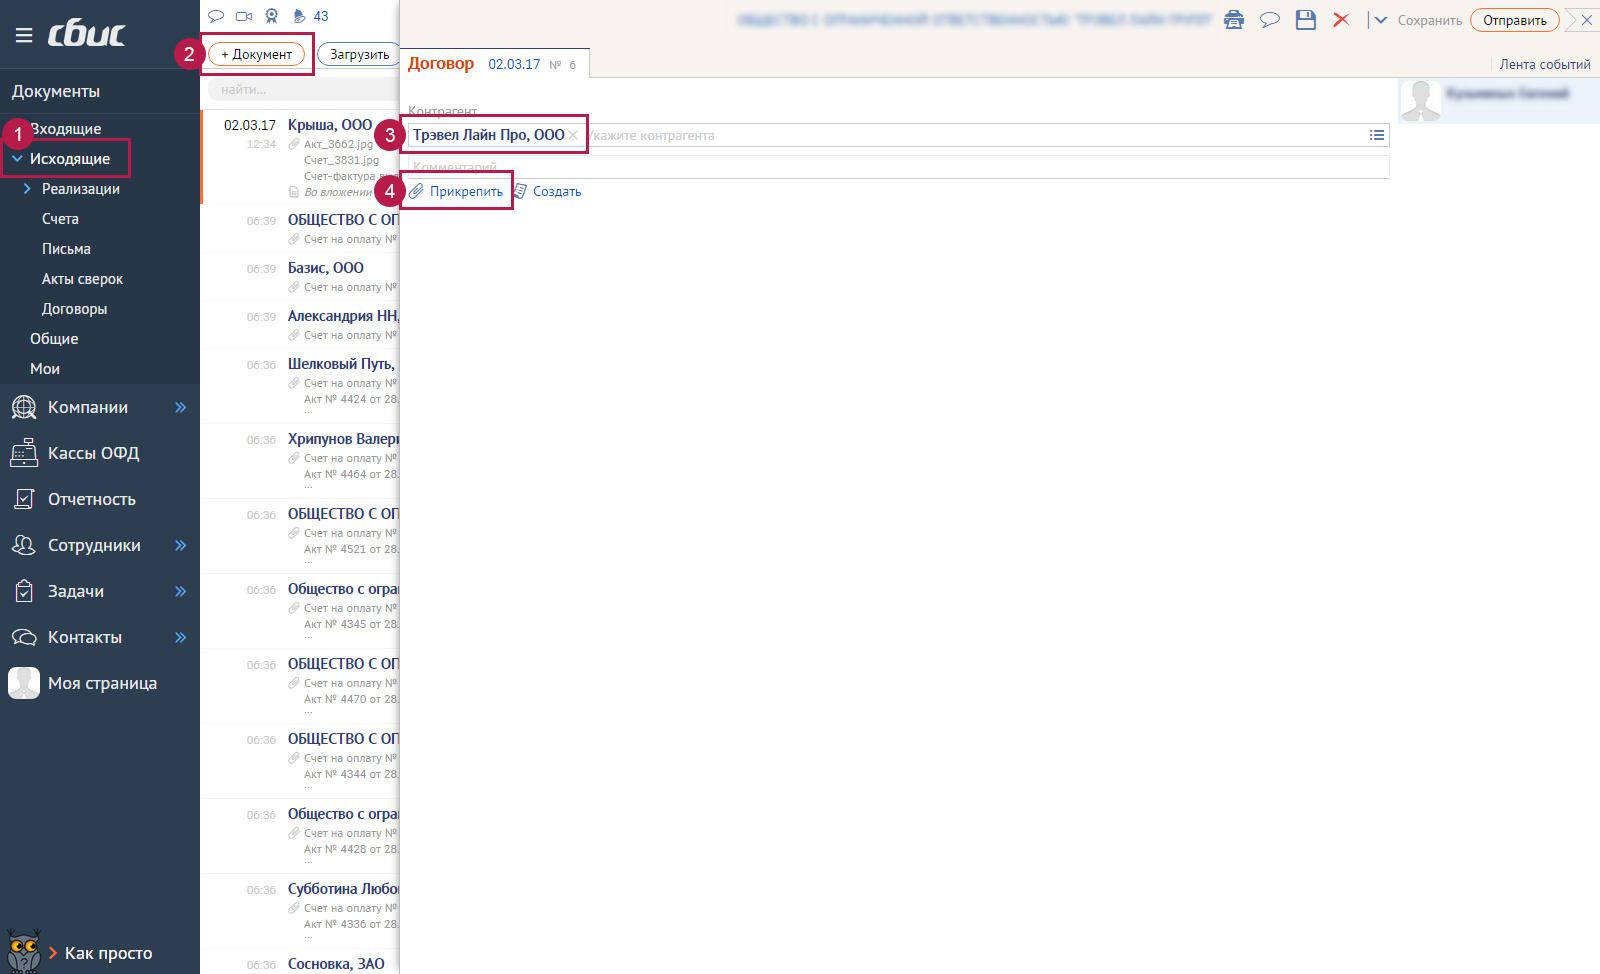Open the counterparty list selector icon
The width and height of the screenshot is (1600, 974).
click(1377, 135)
